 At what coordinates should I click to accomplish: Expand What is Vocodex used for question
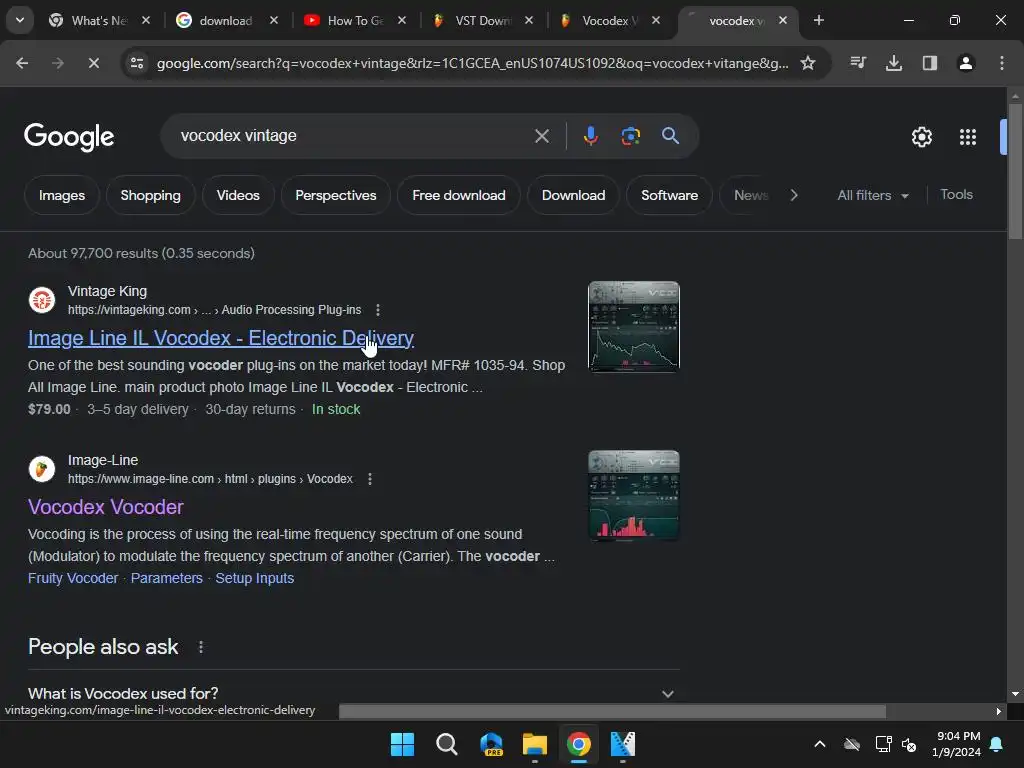(353, 693)
